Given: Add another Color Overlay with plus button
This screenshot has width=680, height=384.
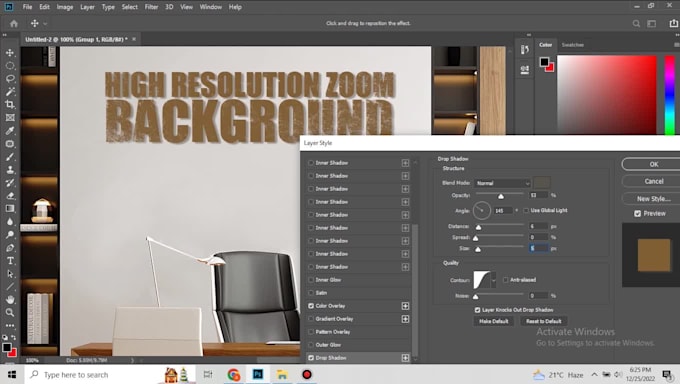Looking at the screenshot, I should [405, 306].
